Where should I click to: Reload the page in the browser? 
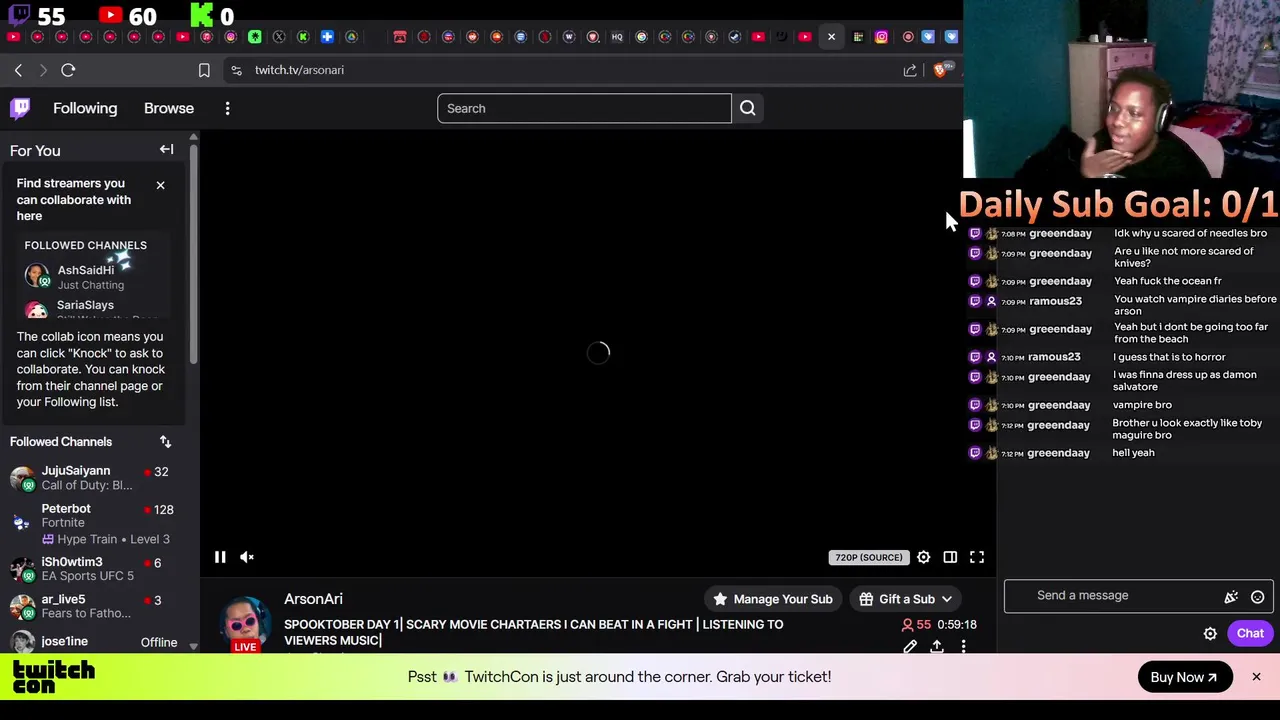pyautogui.click(x=68, y=70)
